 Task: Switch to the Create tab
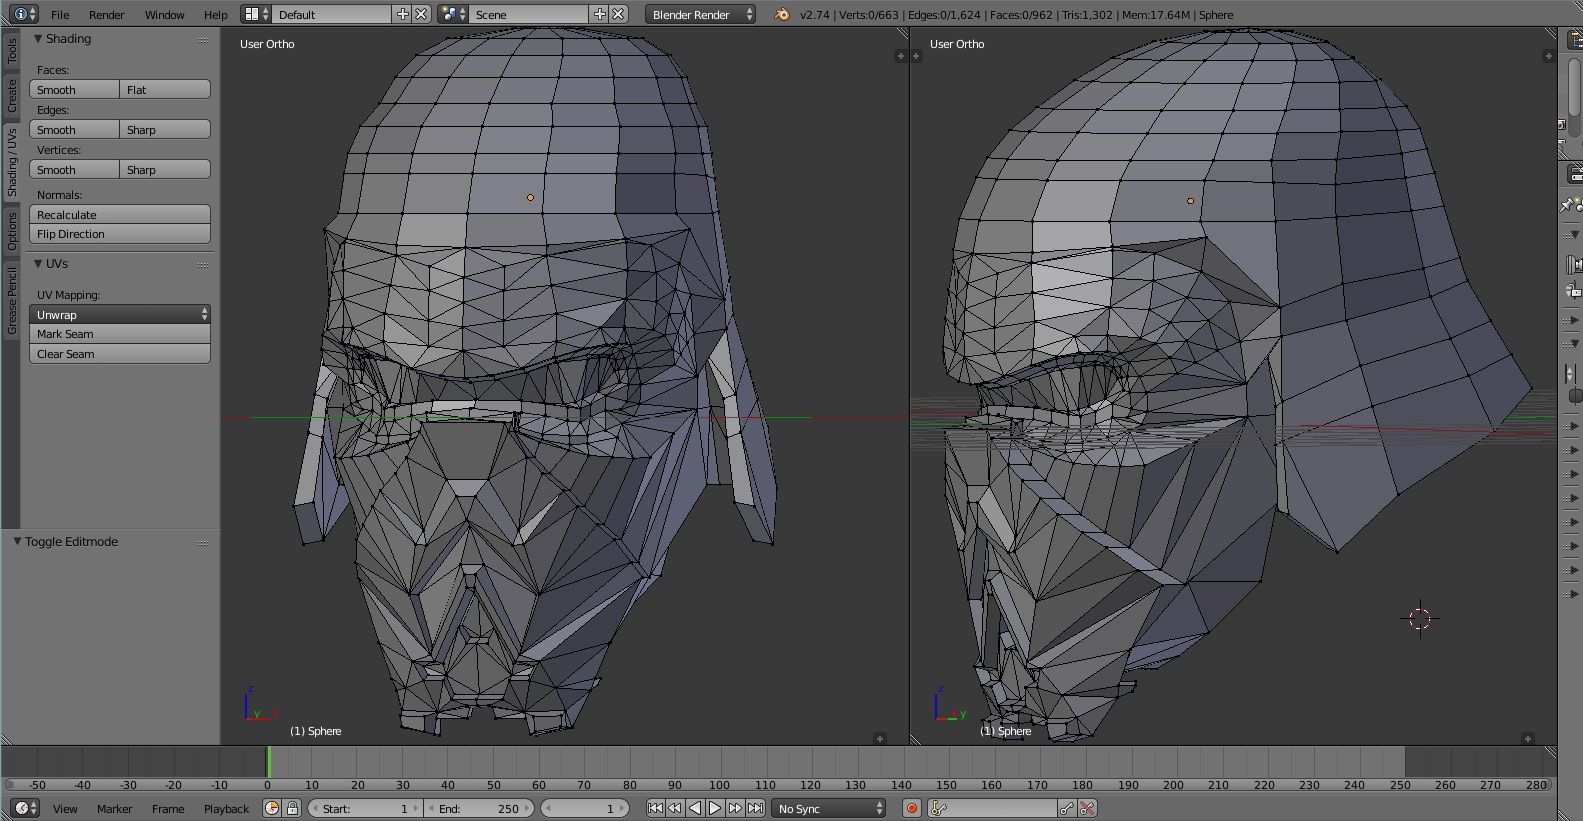(x=11, y=96)
